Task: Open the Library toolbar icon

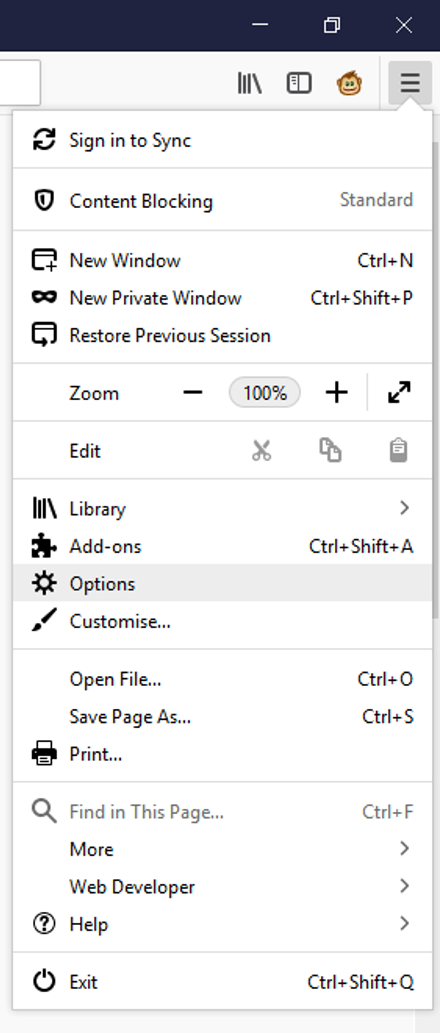Action: tap(250, 83)
